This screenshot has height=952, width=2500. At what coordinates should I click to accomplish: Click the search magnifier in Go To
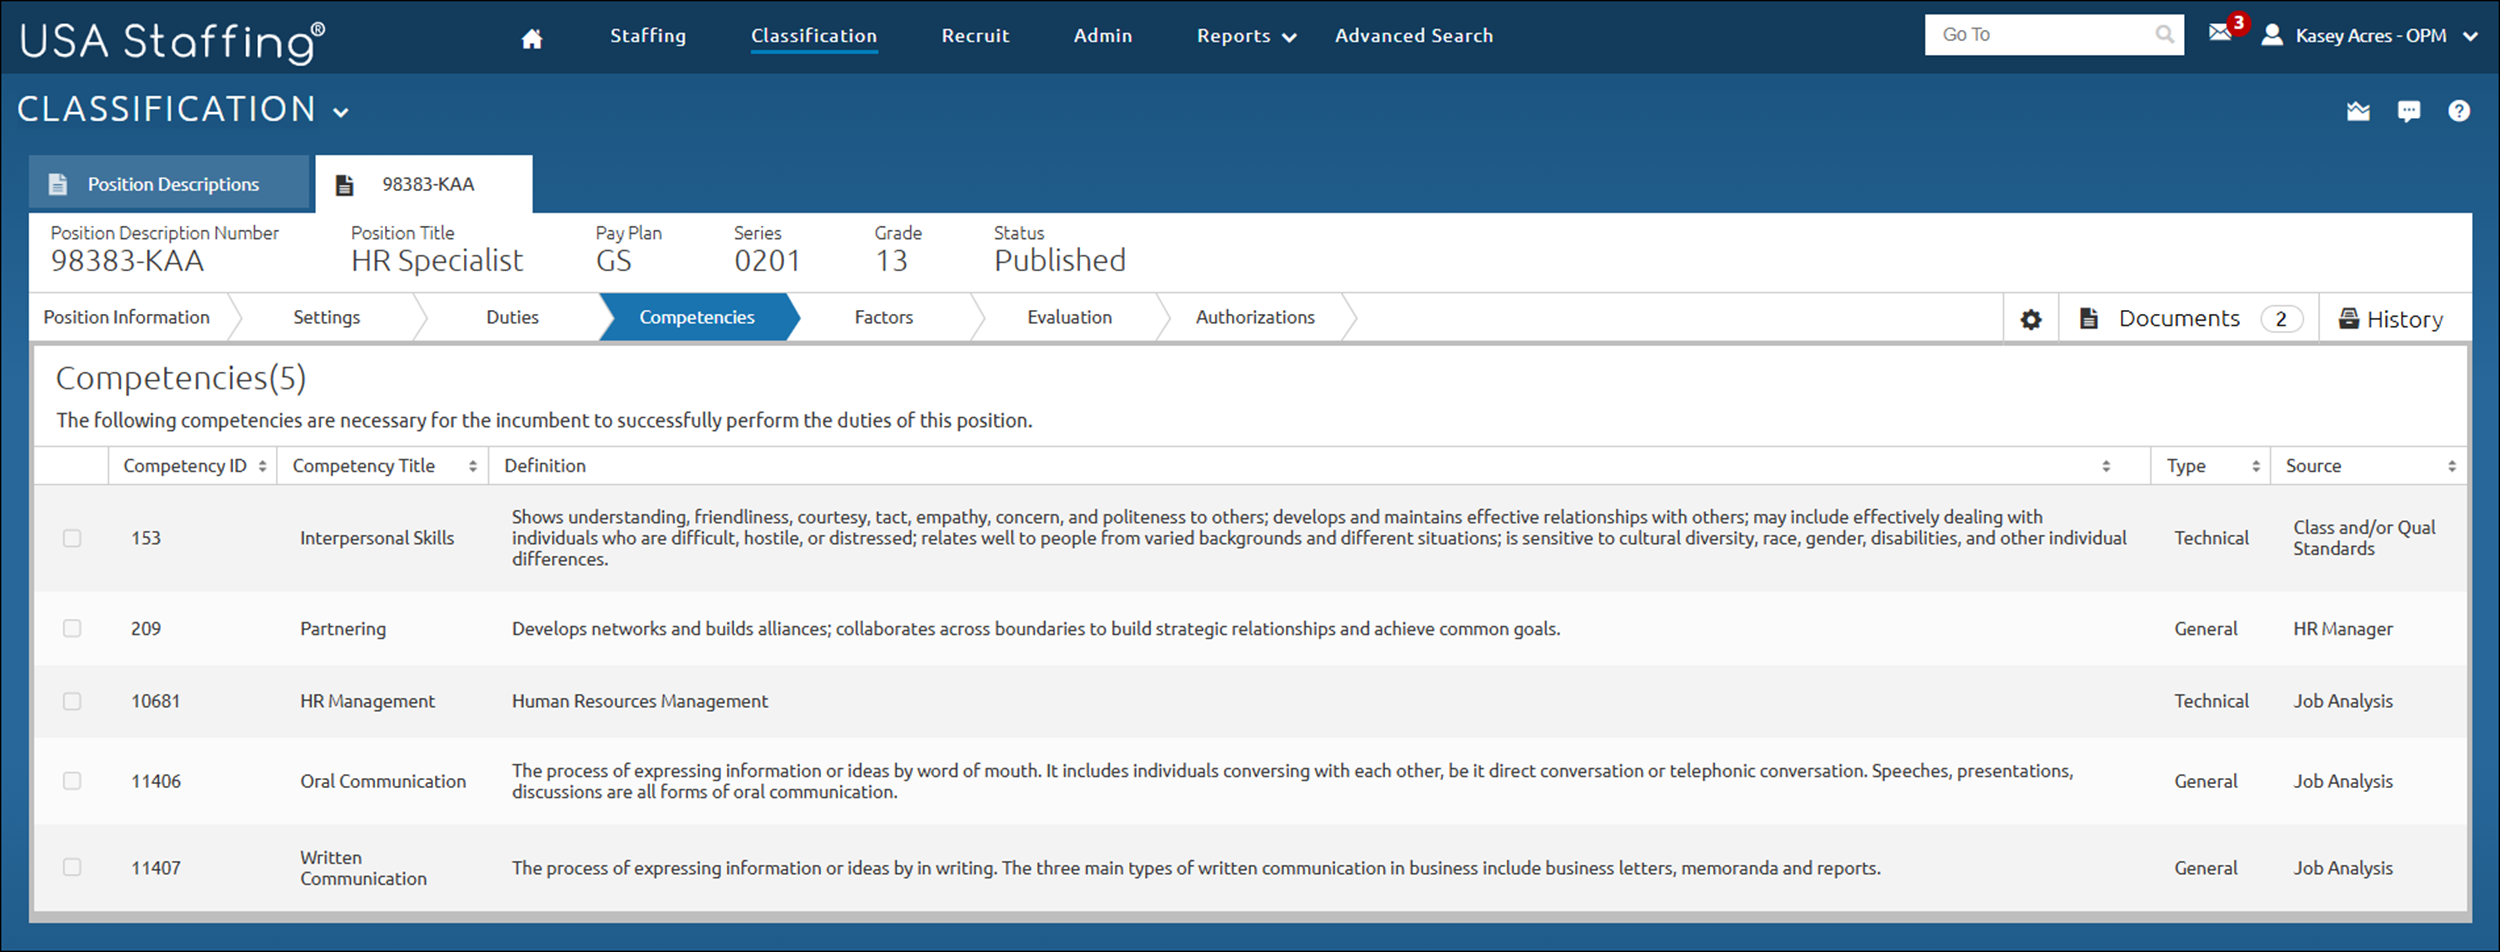[2164, 35]
